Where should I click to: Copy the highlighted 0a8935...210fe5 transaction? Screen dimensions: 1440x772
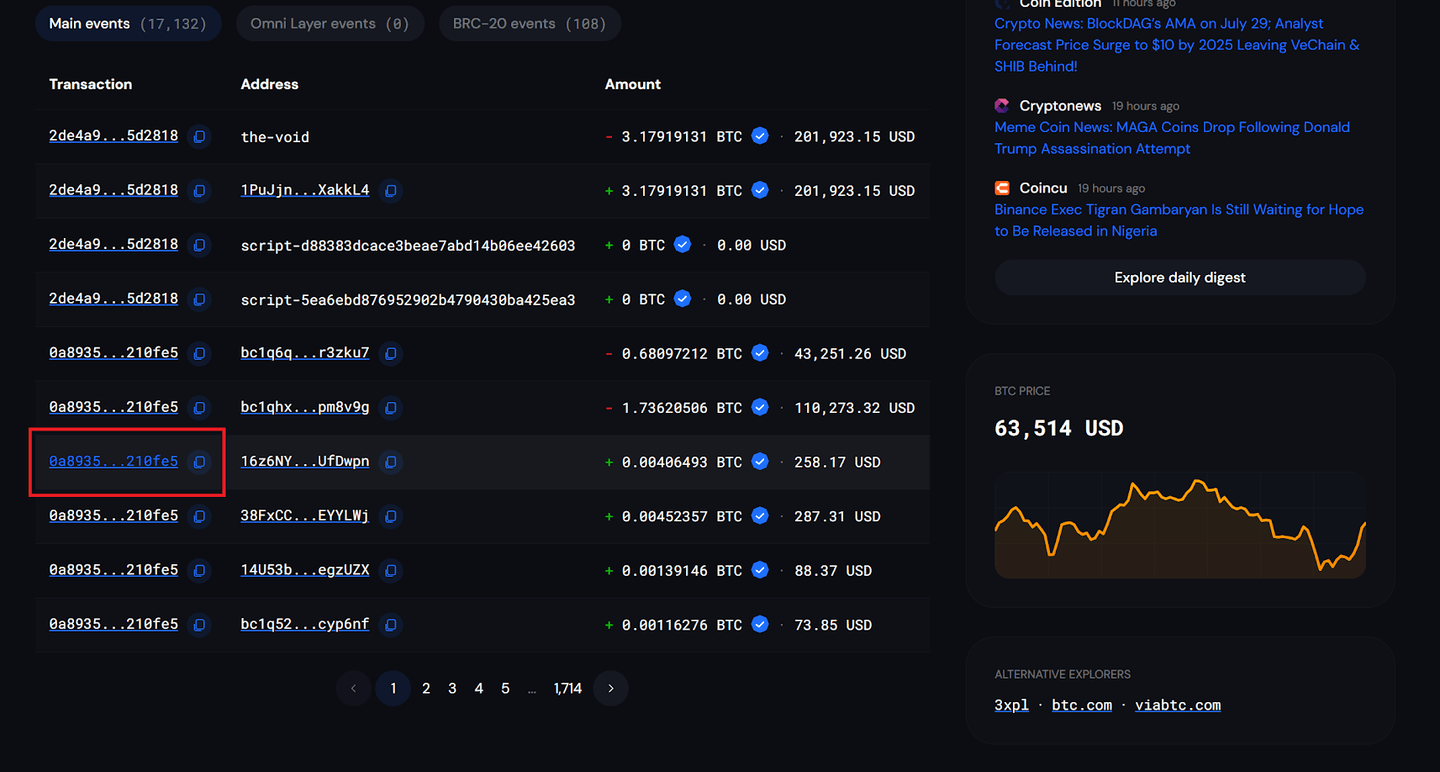(199, 462)
